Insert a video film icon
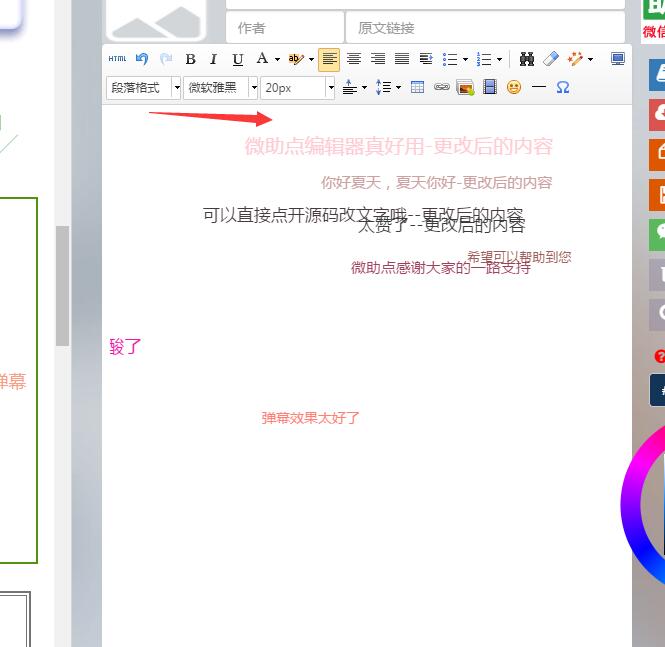 pyautogui.click(x=490, y=87)
